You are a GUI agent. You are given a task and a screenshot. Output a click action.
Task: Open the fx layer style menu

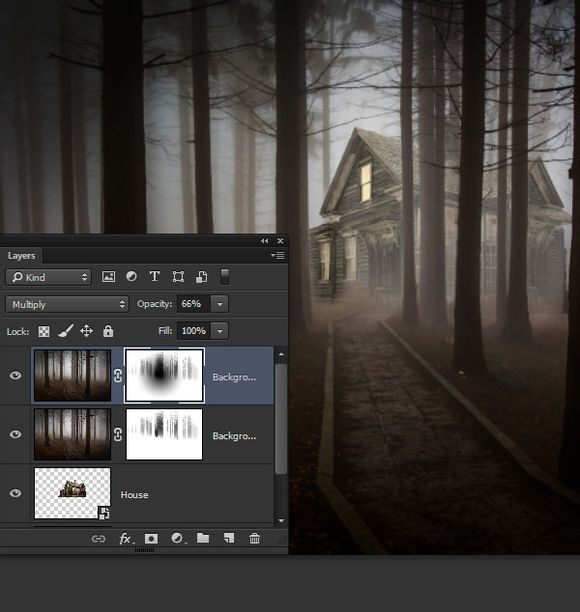pyautogui.click(x=126, y=539)
